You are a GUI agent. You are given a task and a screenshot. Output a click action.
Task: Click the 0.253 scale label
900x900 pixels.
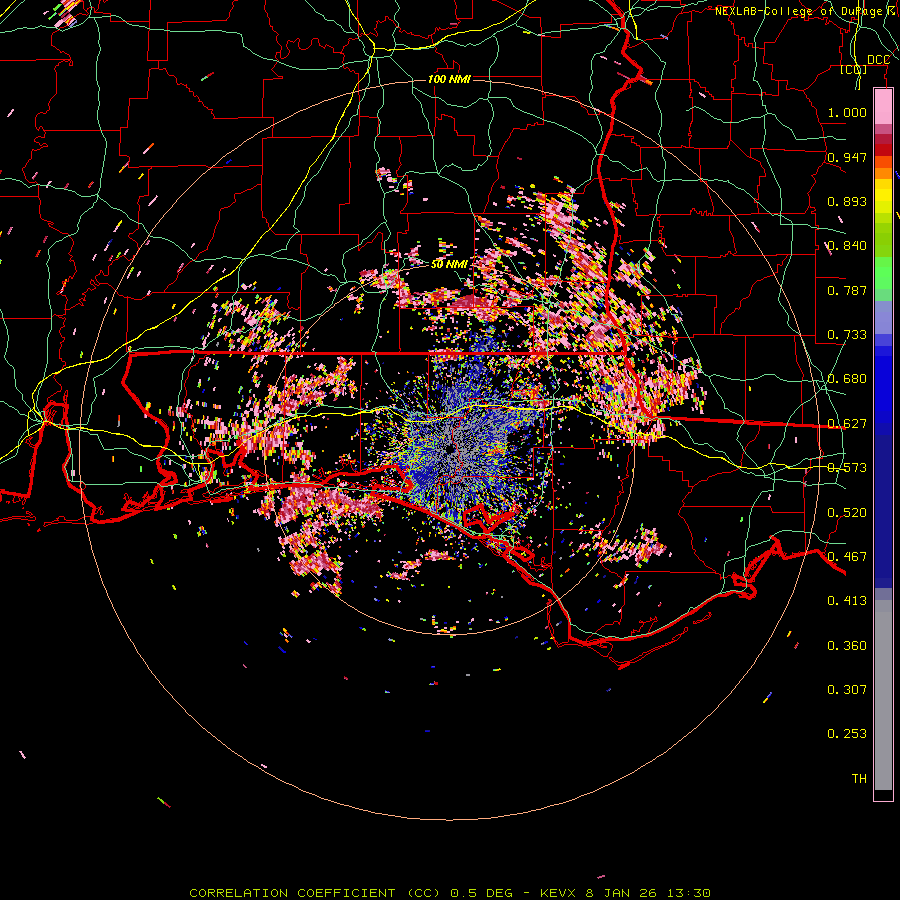click(x=847, y=734)
